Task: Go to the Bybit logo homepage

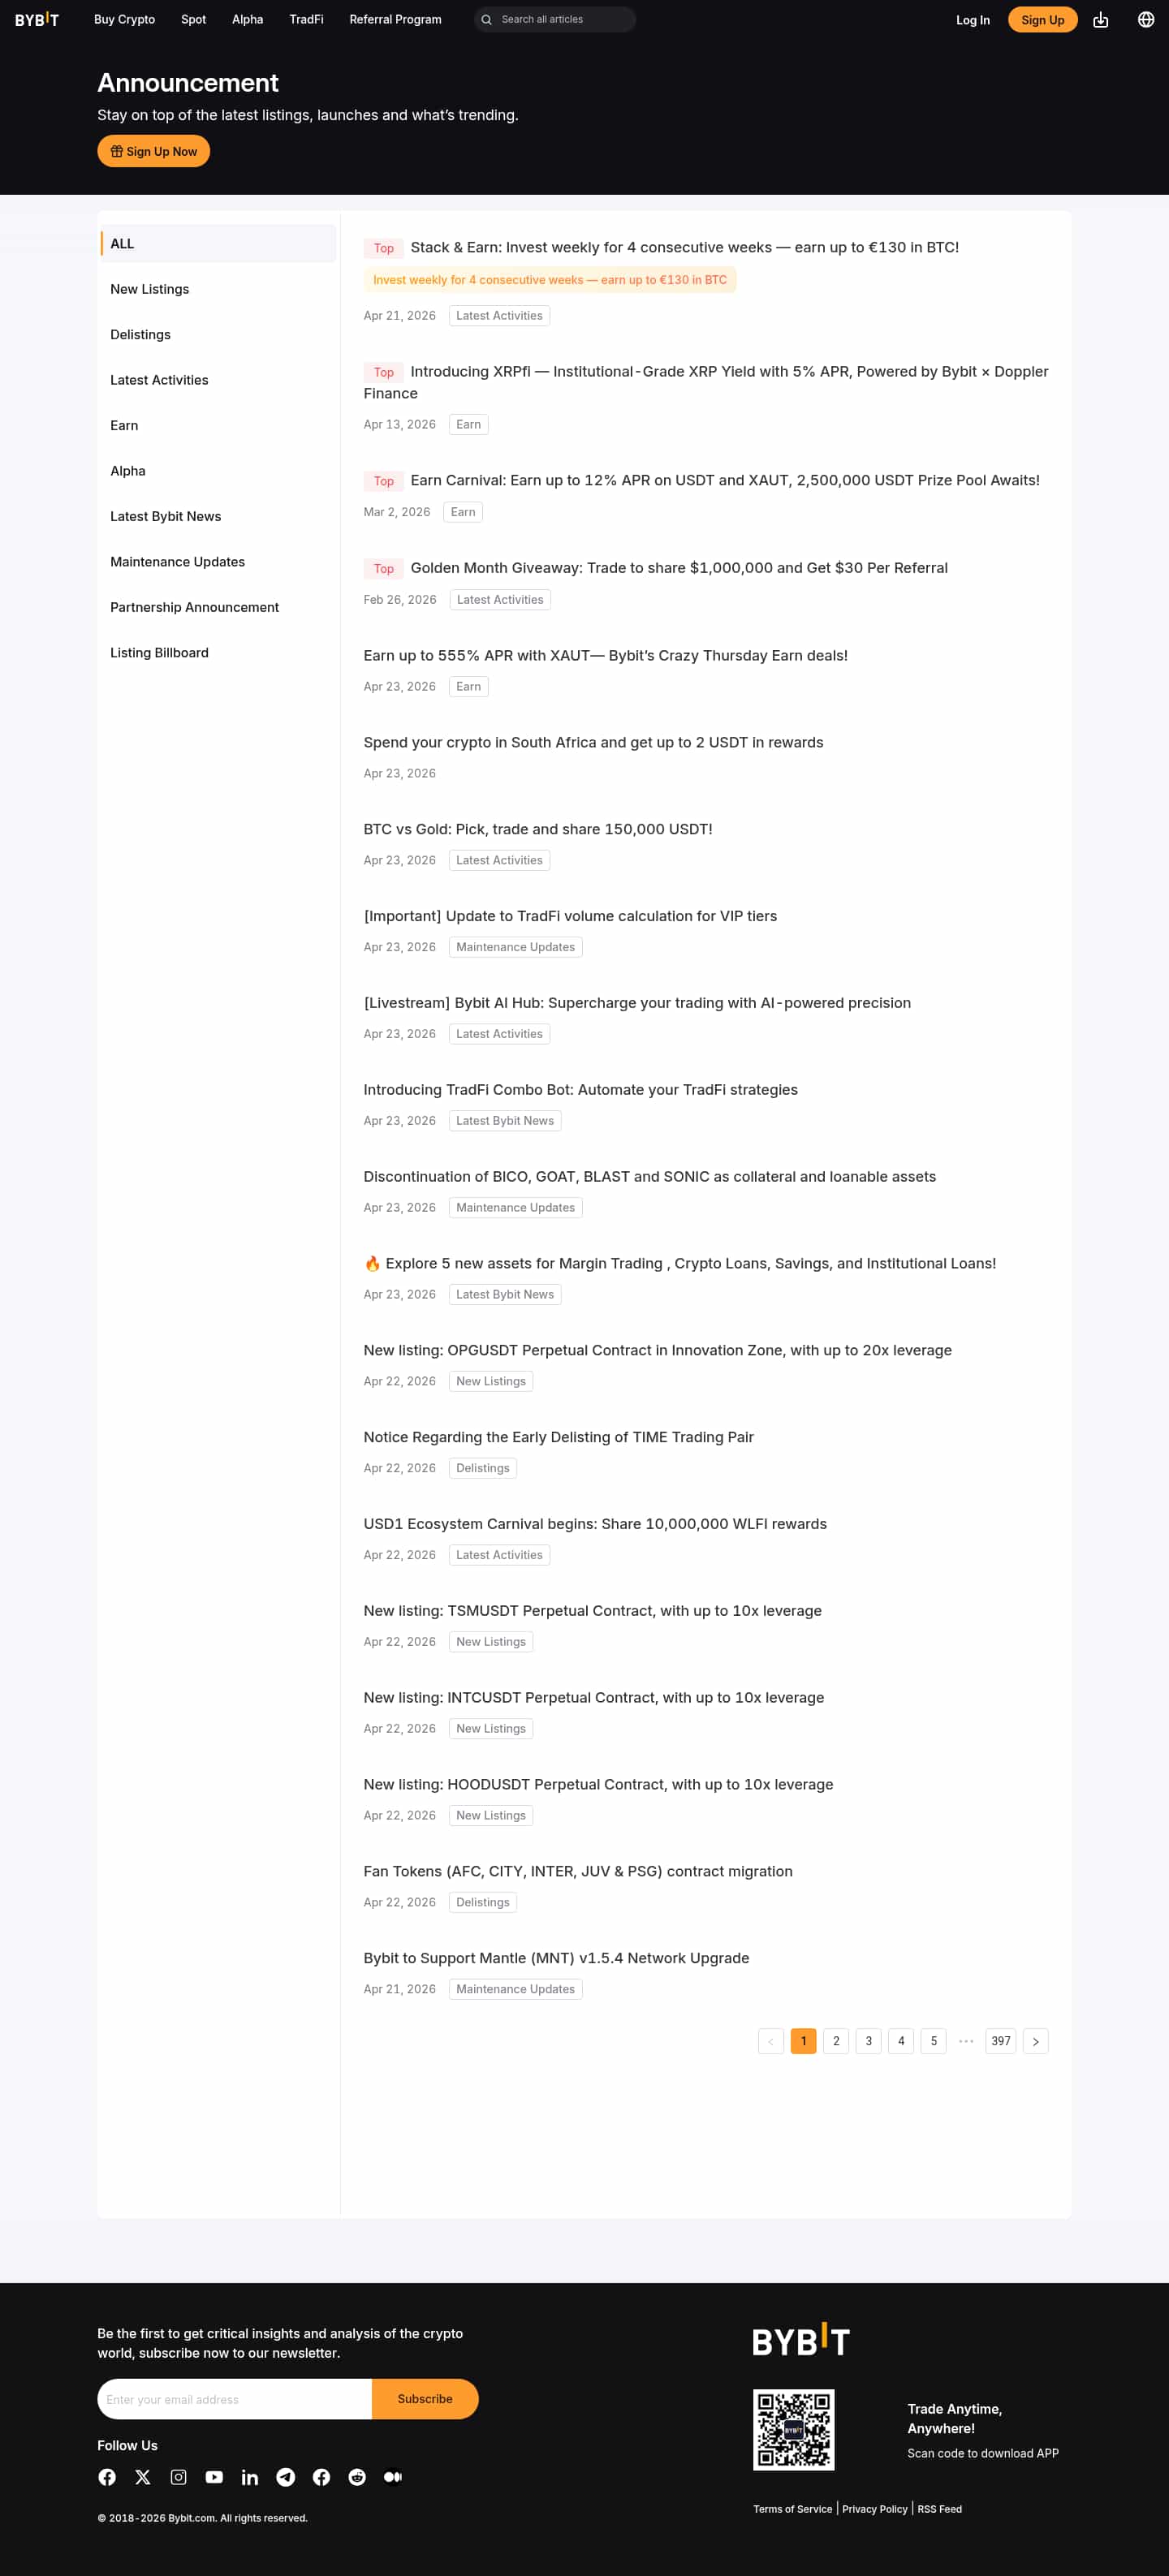Action: [37, 20]
